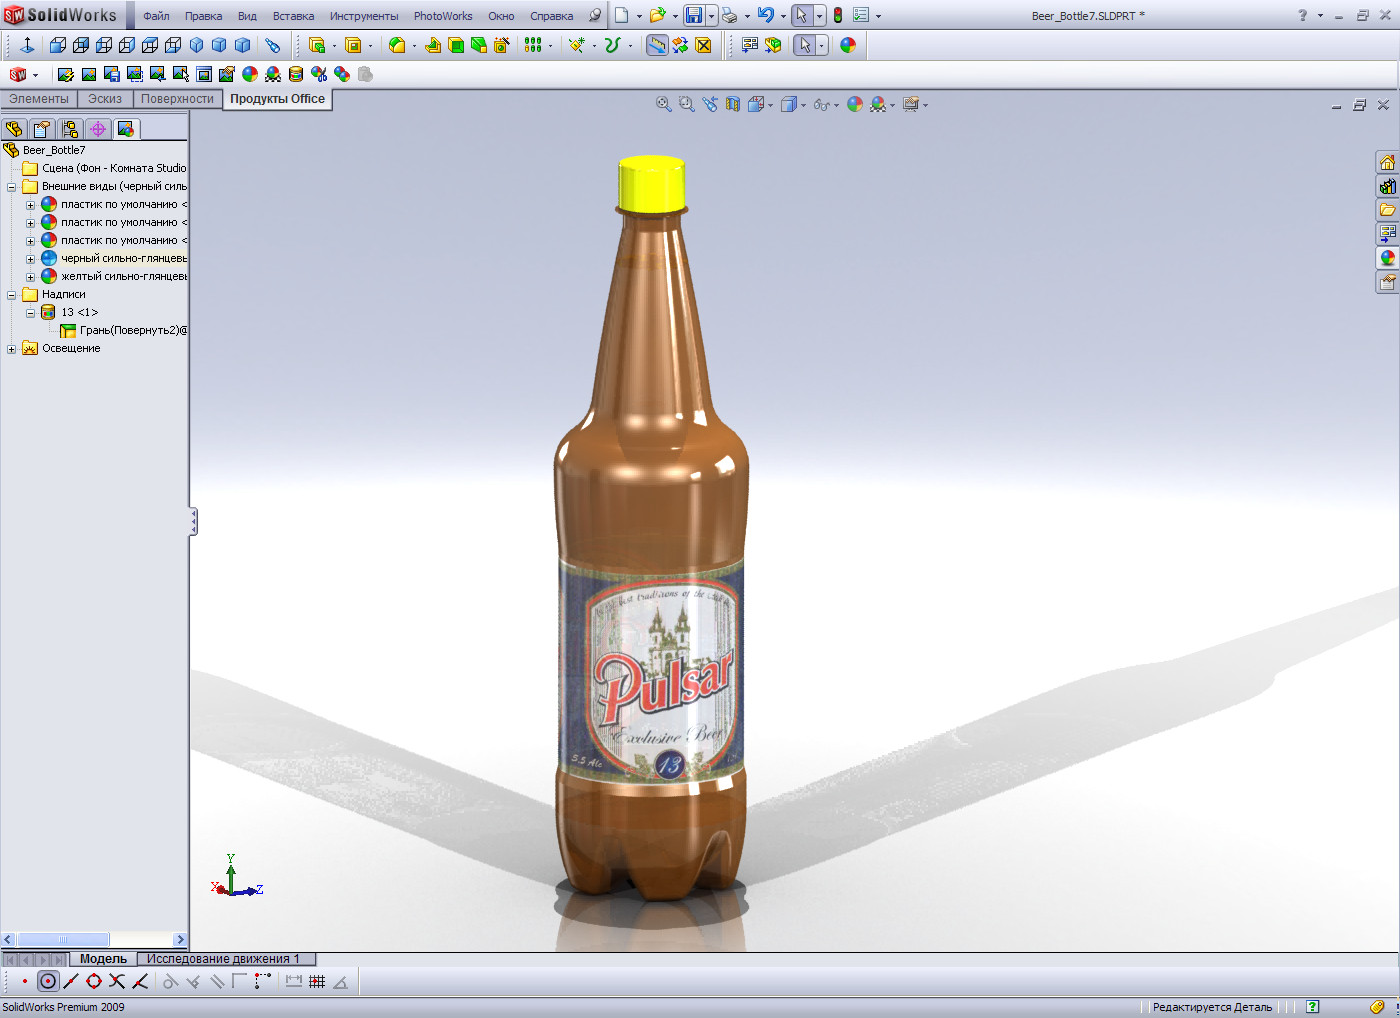This screenshot has width=1400, height=1018.
Task: Open the Инструменты menu
Action: (x=364, y=16)
